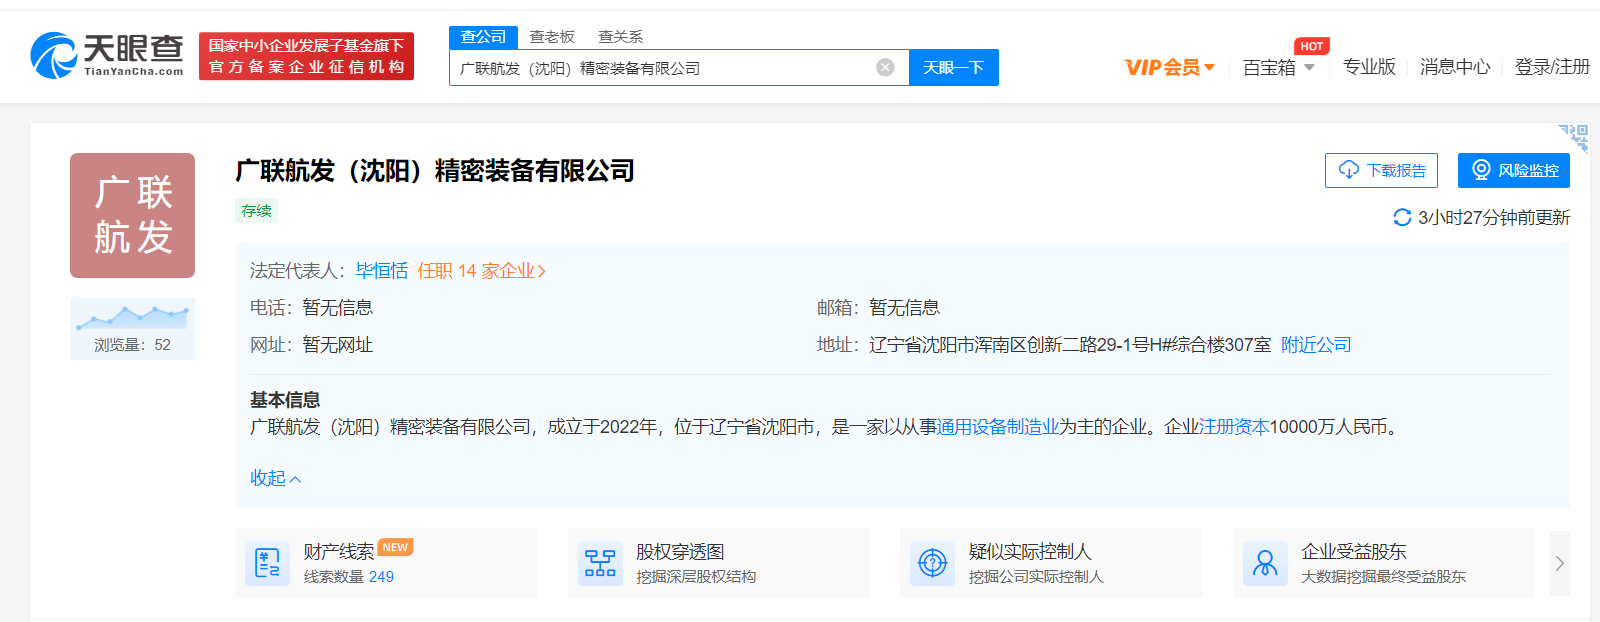Image resolution: width=1600 pixels, height=622 pixels.
Task: Follow the 注册资本 link
Action: point(1234,427)
